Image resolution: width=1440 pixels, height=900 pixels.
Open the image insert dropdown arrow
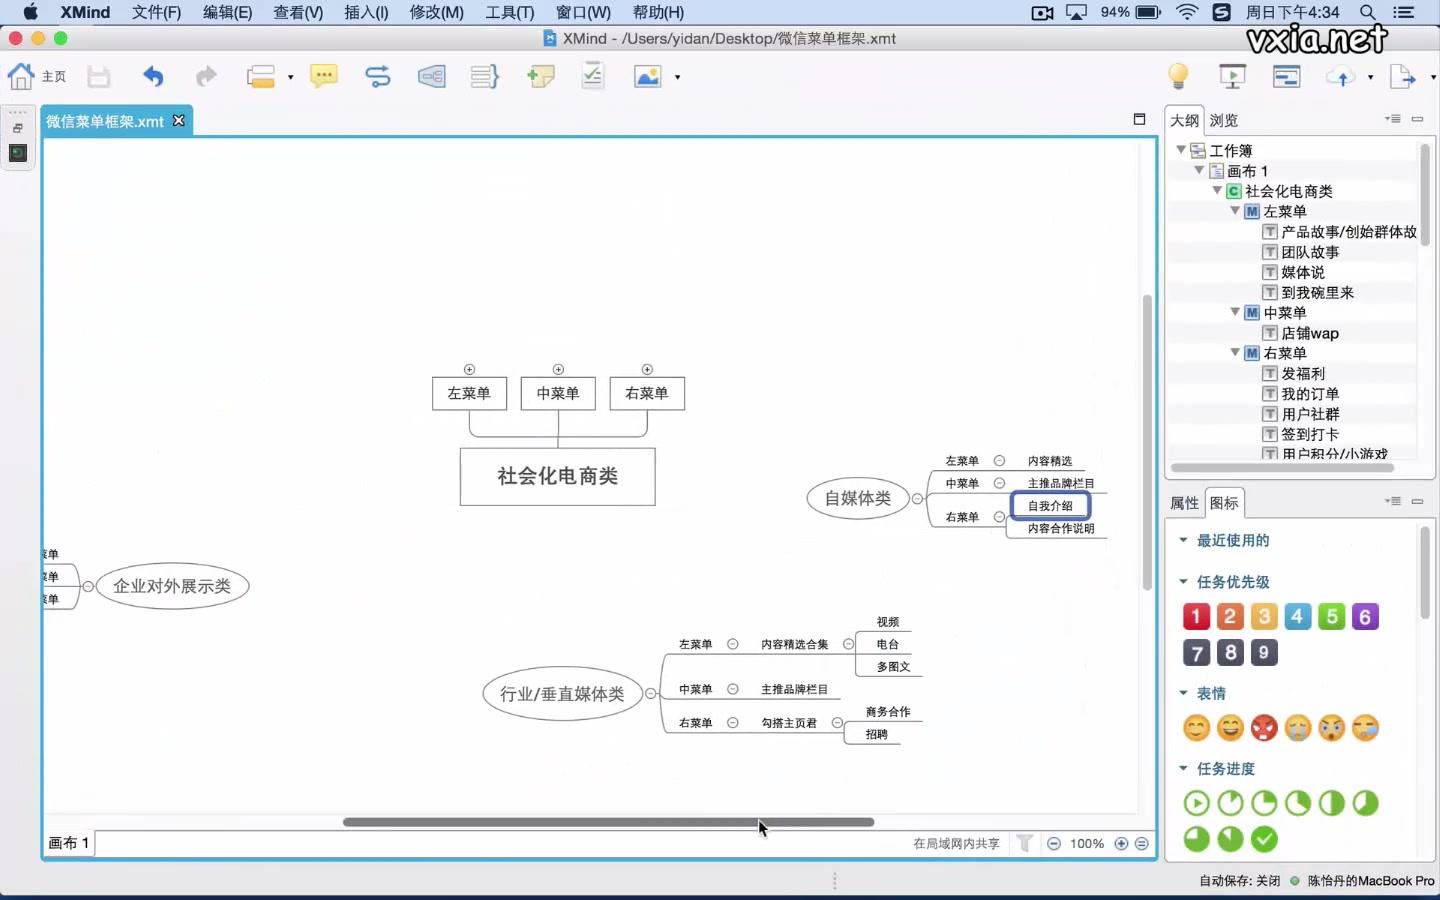point(677,76)
